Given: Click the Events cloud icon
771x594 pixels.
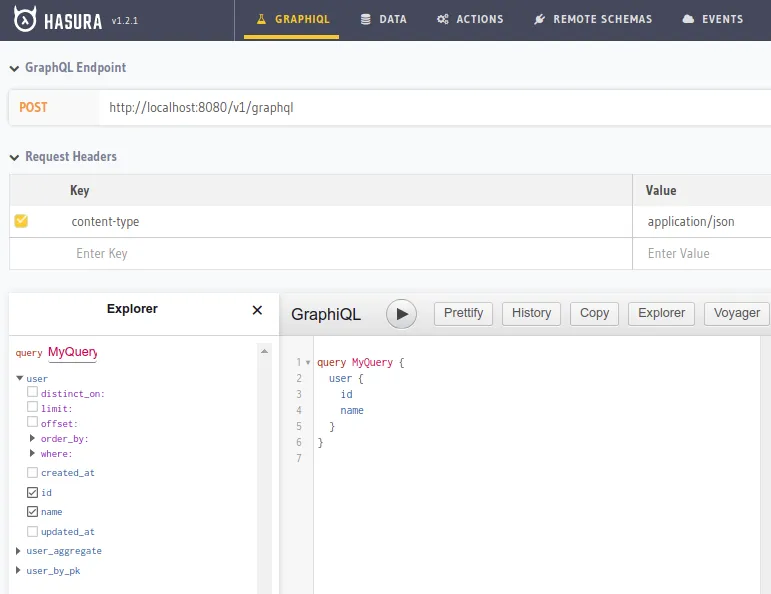Looking at the screenshot, I should coord(688,19).
